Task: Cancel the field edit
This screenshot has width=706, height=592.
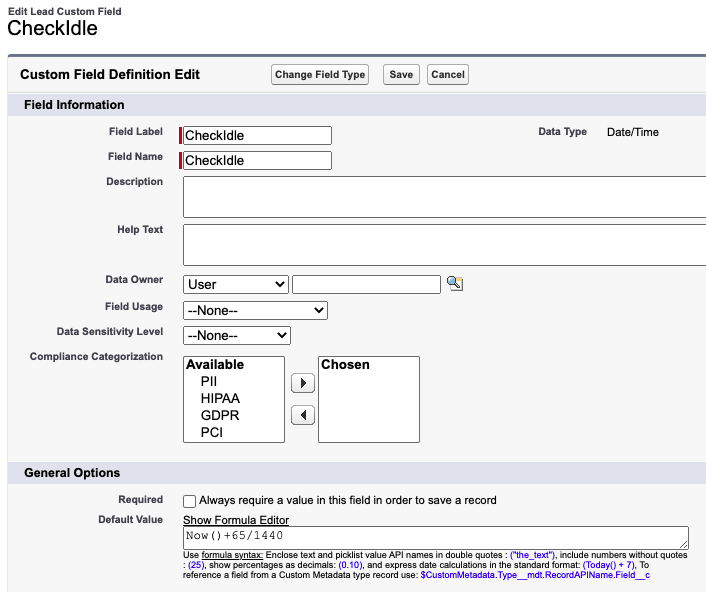Action: 448,74
